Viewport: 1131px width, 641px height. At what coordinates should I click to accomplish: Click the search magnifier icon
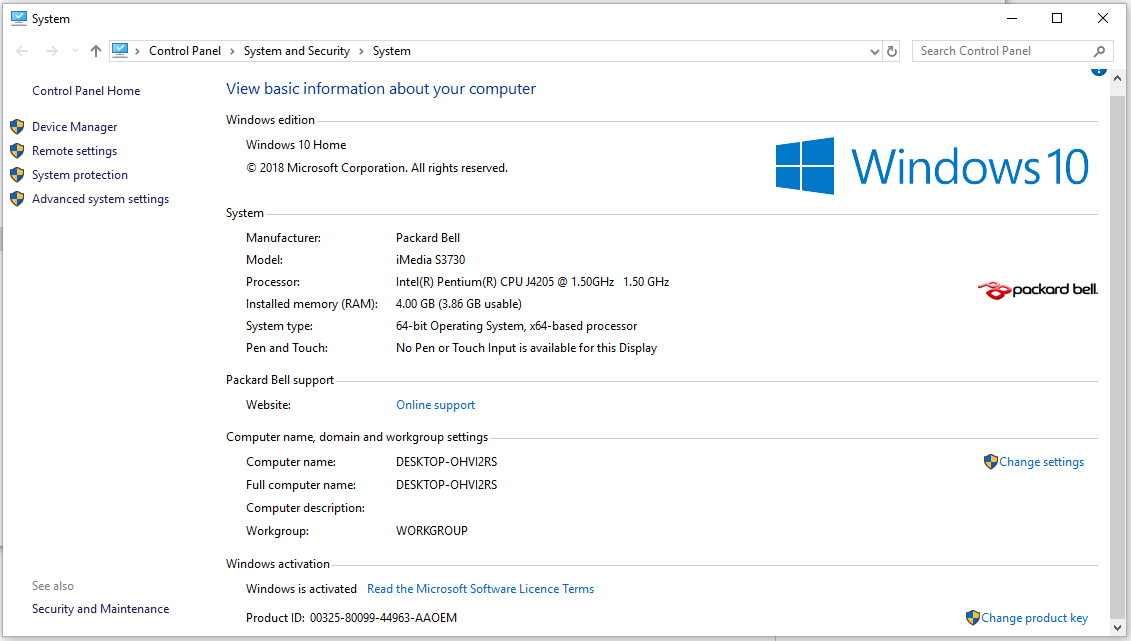(1099, 51)
